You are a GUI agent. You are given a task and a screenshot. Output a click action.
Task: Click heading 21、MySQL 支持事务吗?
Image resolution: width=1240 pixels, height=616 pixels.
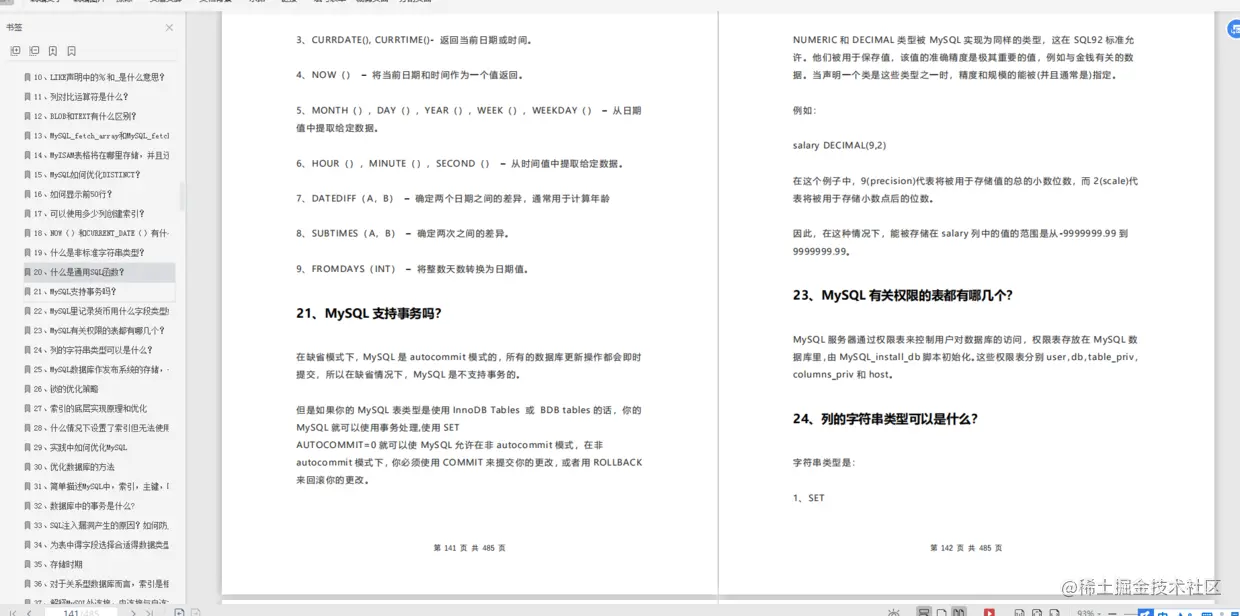[x=369, y=313]
